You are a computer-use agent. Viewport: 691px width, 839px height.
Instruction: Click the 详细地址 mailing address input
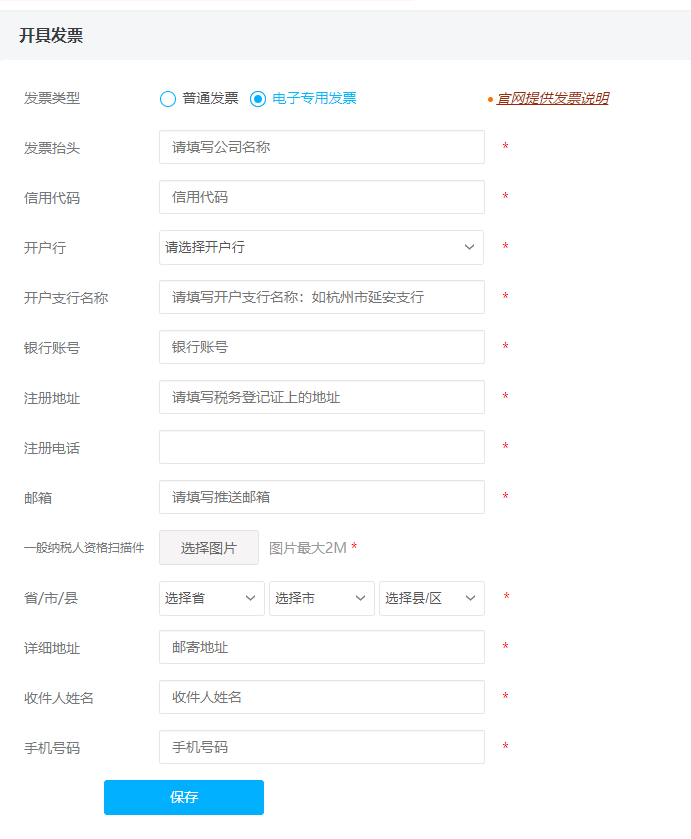click(x=322, y=647)
